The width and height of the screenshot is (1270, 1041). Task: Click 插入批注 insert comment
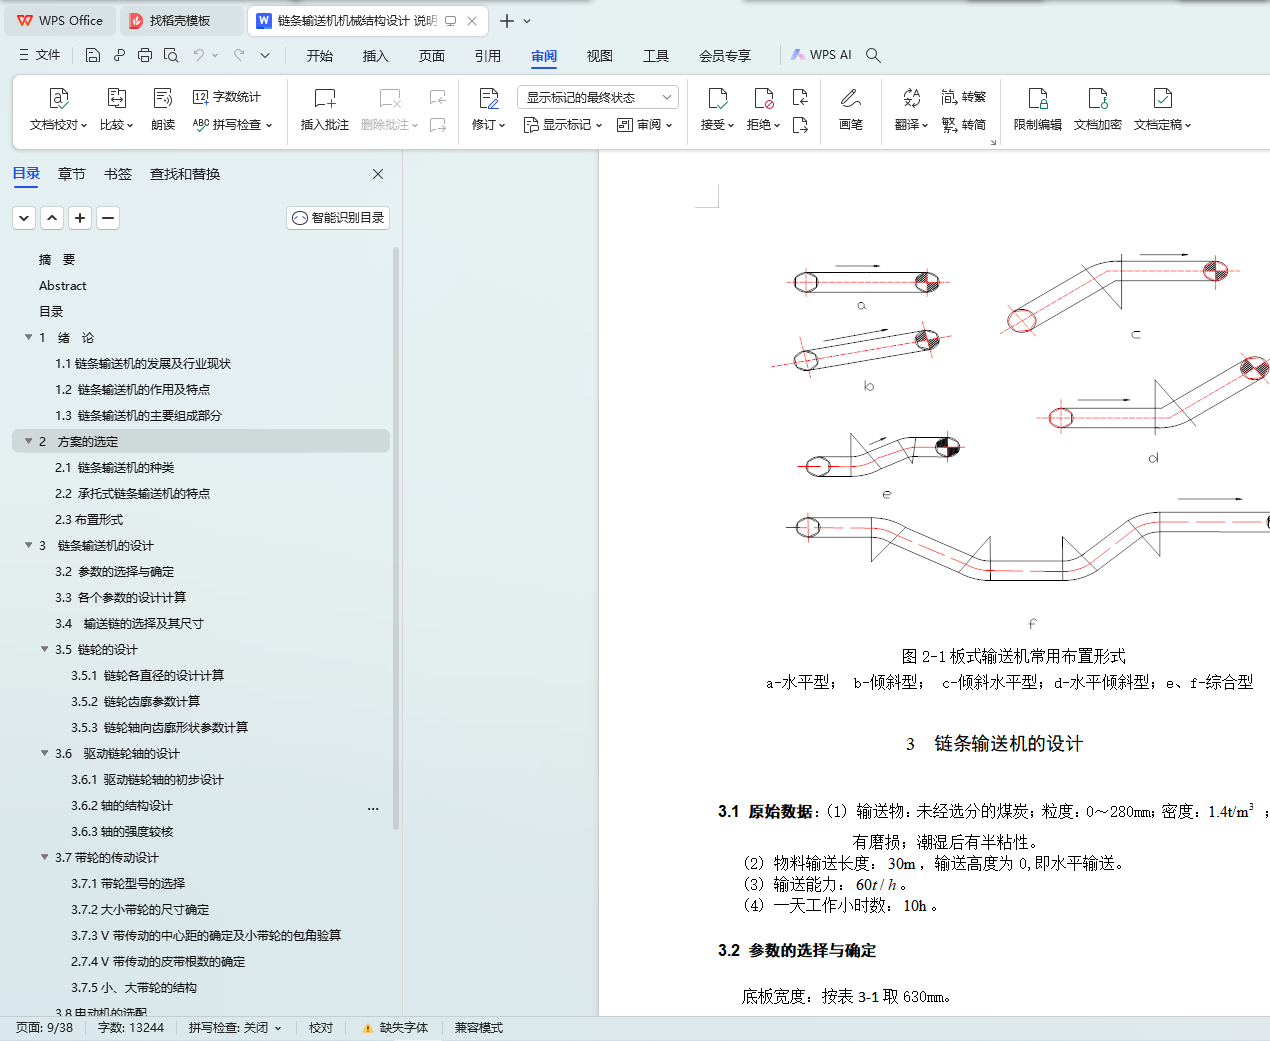pyautogui.click(x=325, y=110)
